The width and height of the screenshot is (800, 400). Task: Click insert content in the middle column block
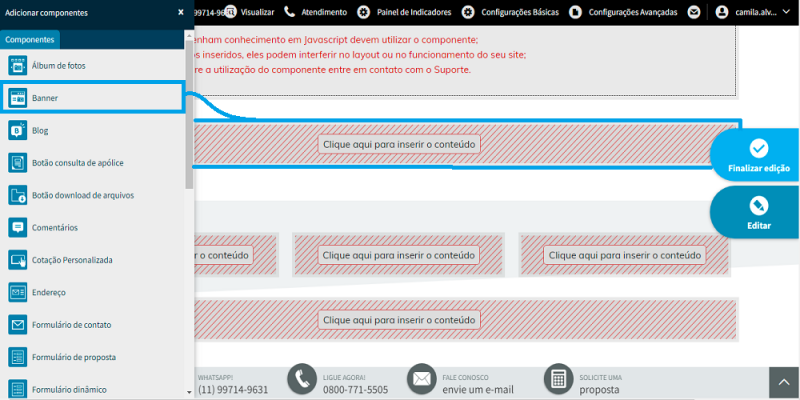(x=398, y=255)
